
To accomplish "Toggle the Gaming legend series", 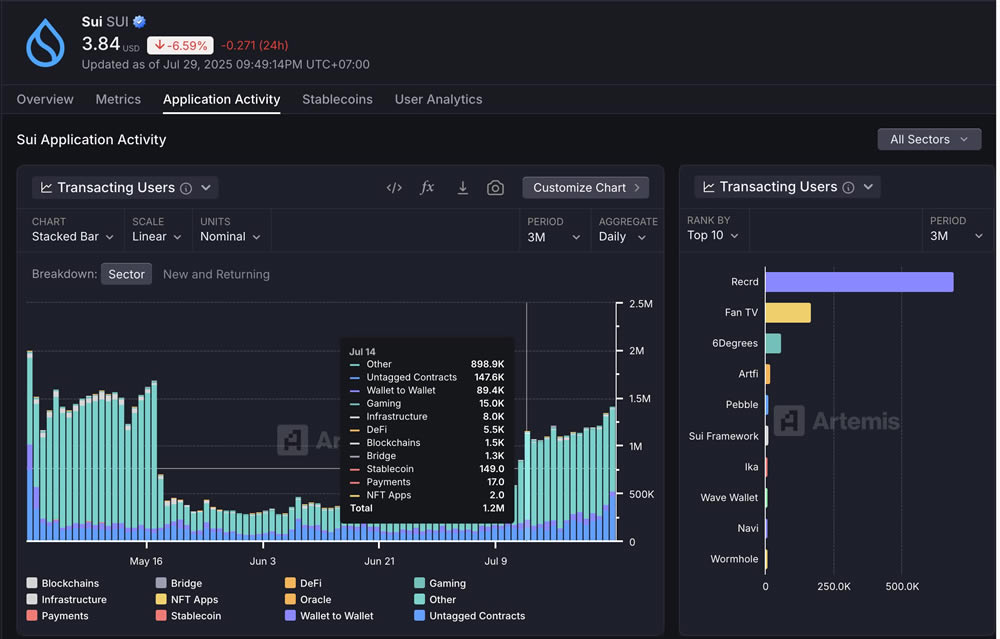I will (x=447, y=583).
